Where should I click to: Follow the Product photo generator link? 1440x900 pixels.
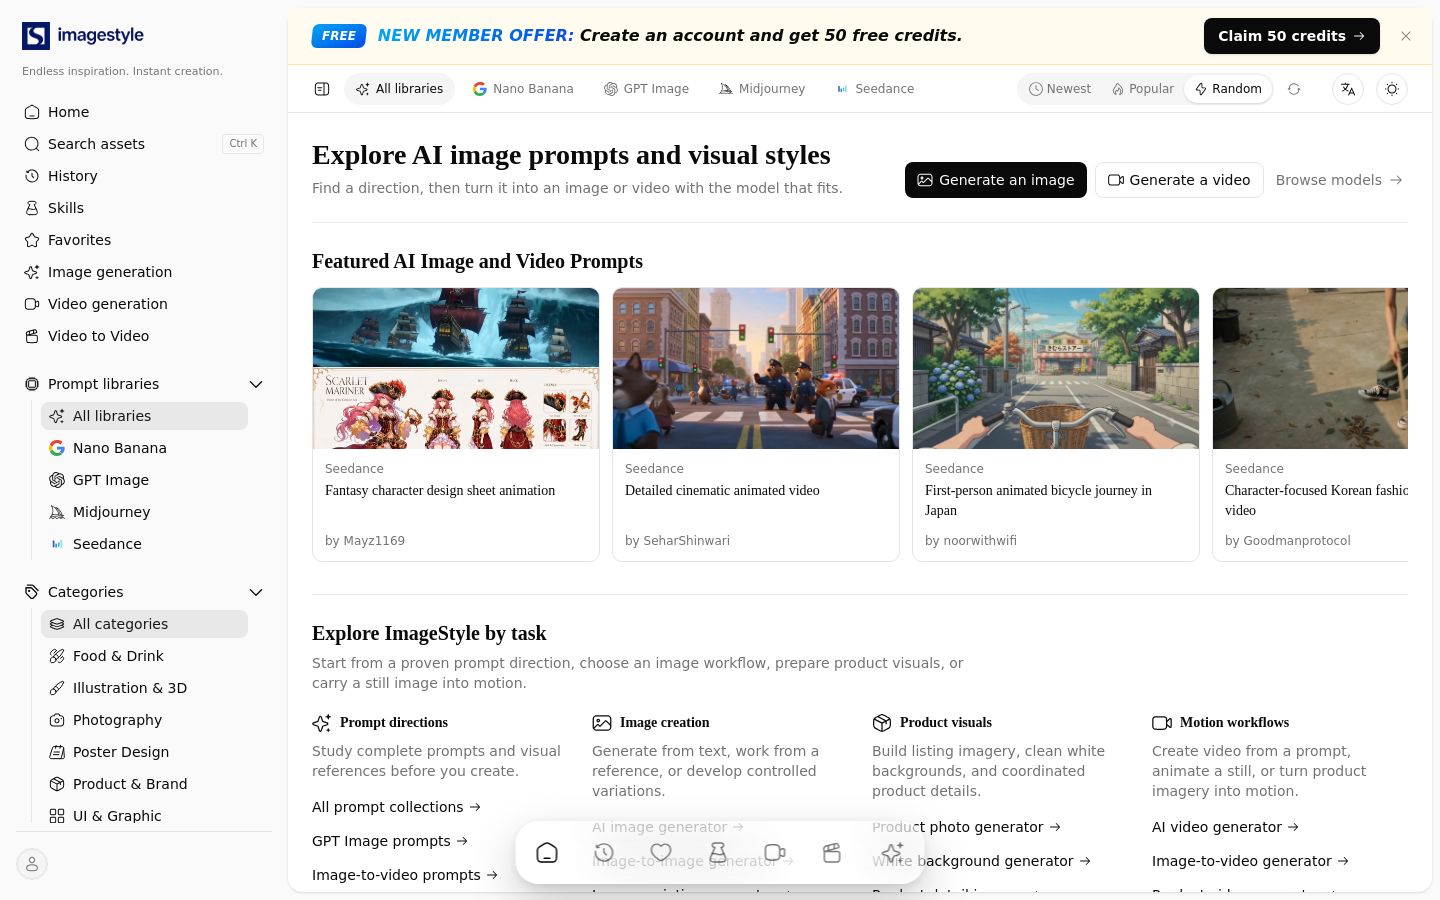tap(967, 827)
